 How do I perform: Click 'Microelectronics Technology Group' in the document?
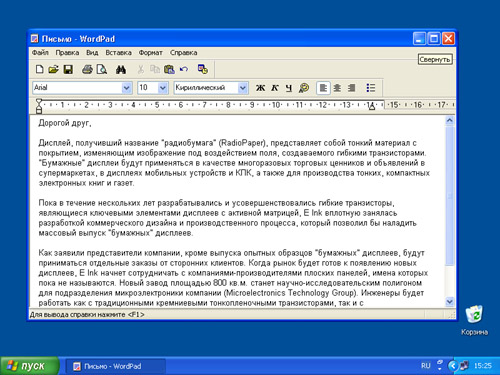290,293
